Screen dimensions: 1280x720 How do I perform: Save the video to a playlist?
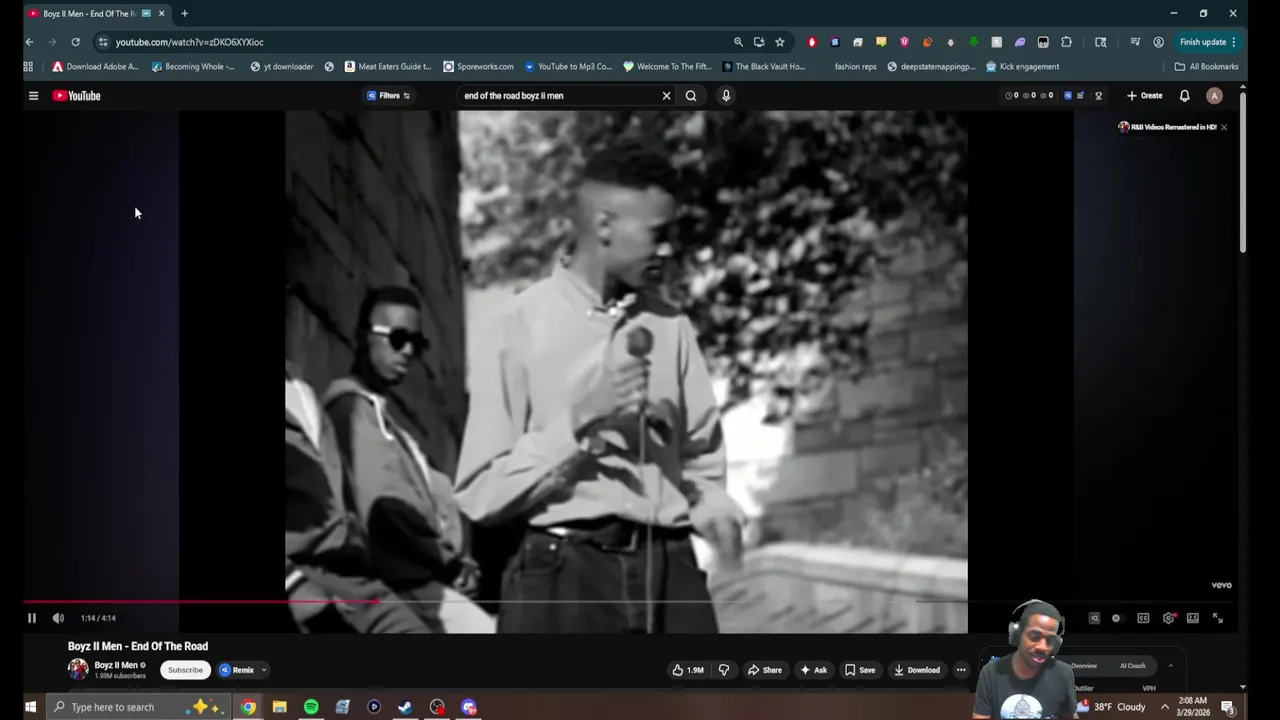860,670
